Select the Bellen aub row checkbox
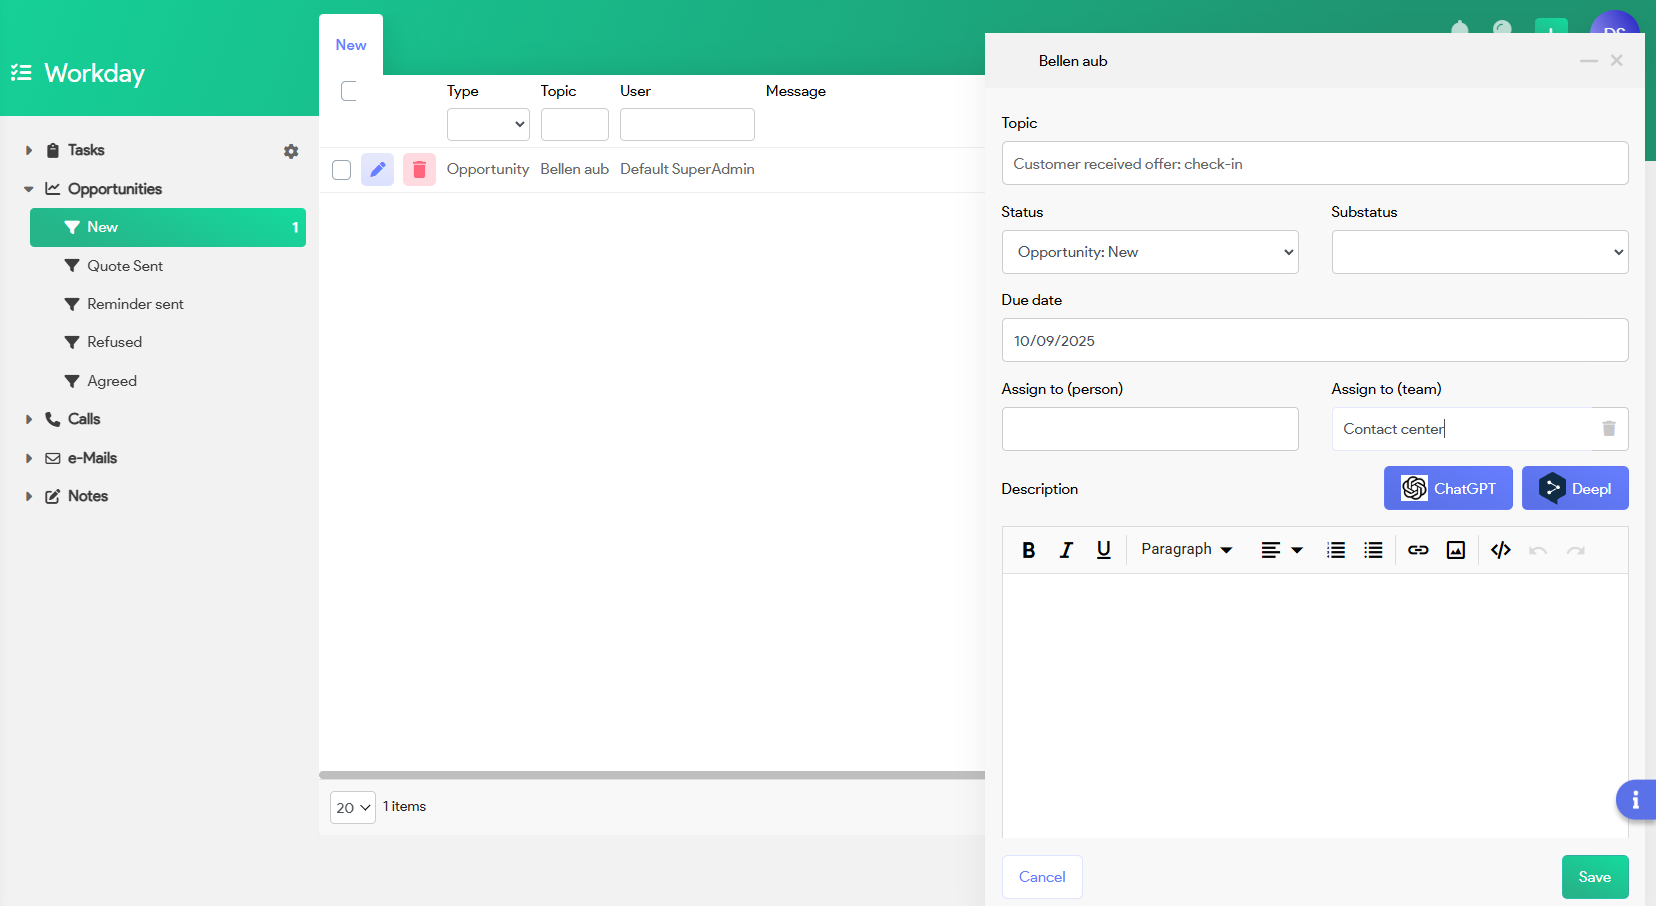 tap(342, 170)
